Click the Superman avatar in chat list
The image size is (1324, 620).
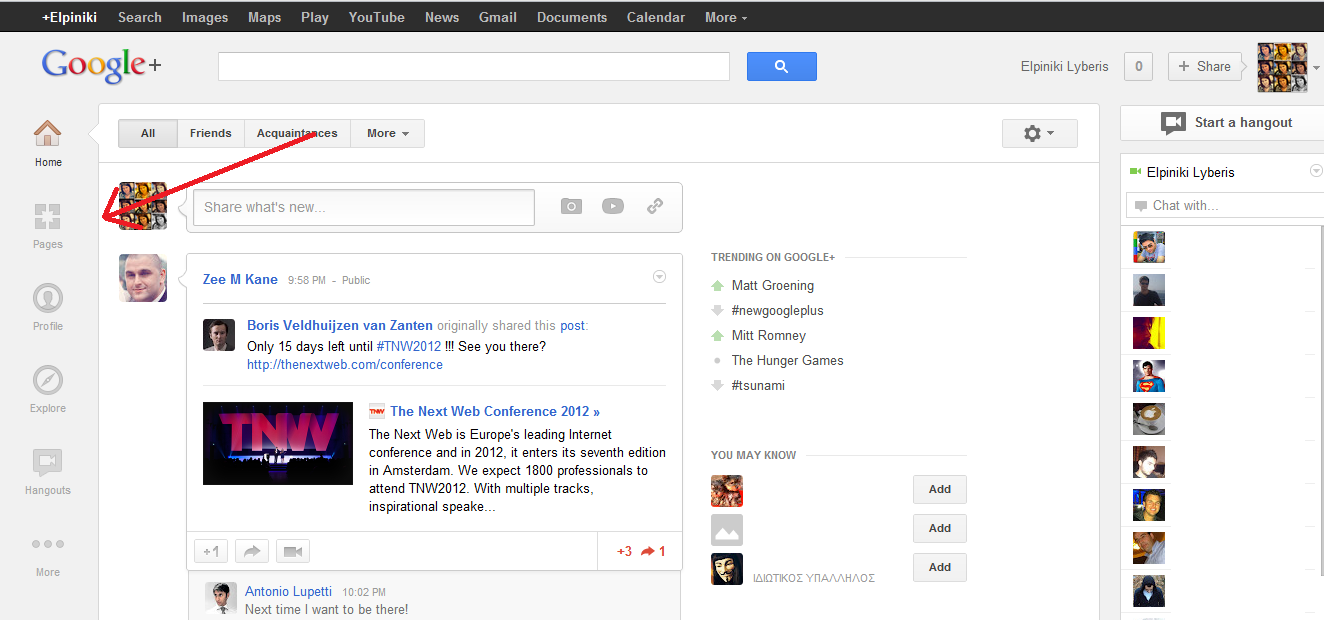[1149, 376]
